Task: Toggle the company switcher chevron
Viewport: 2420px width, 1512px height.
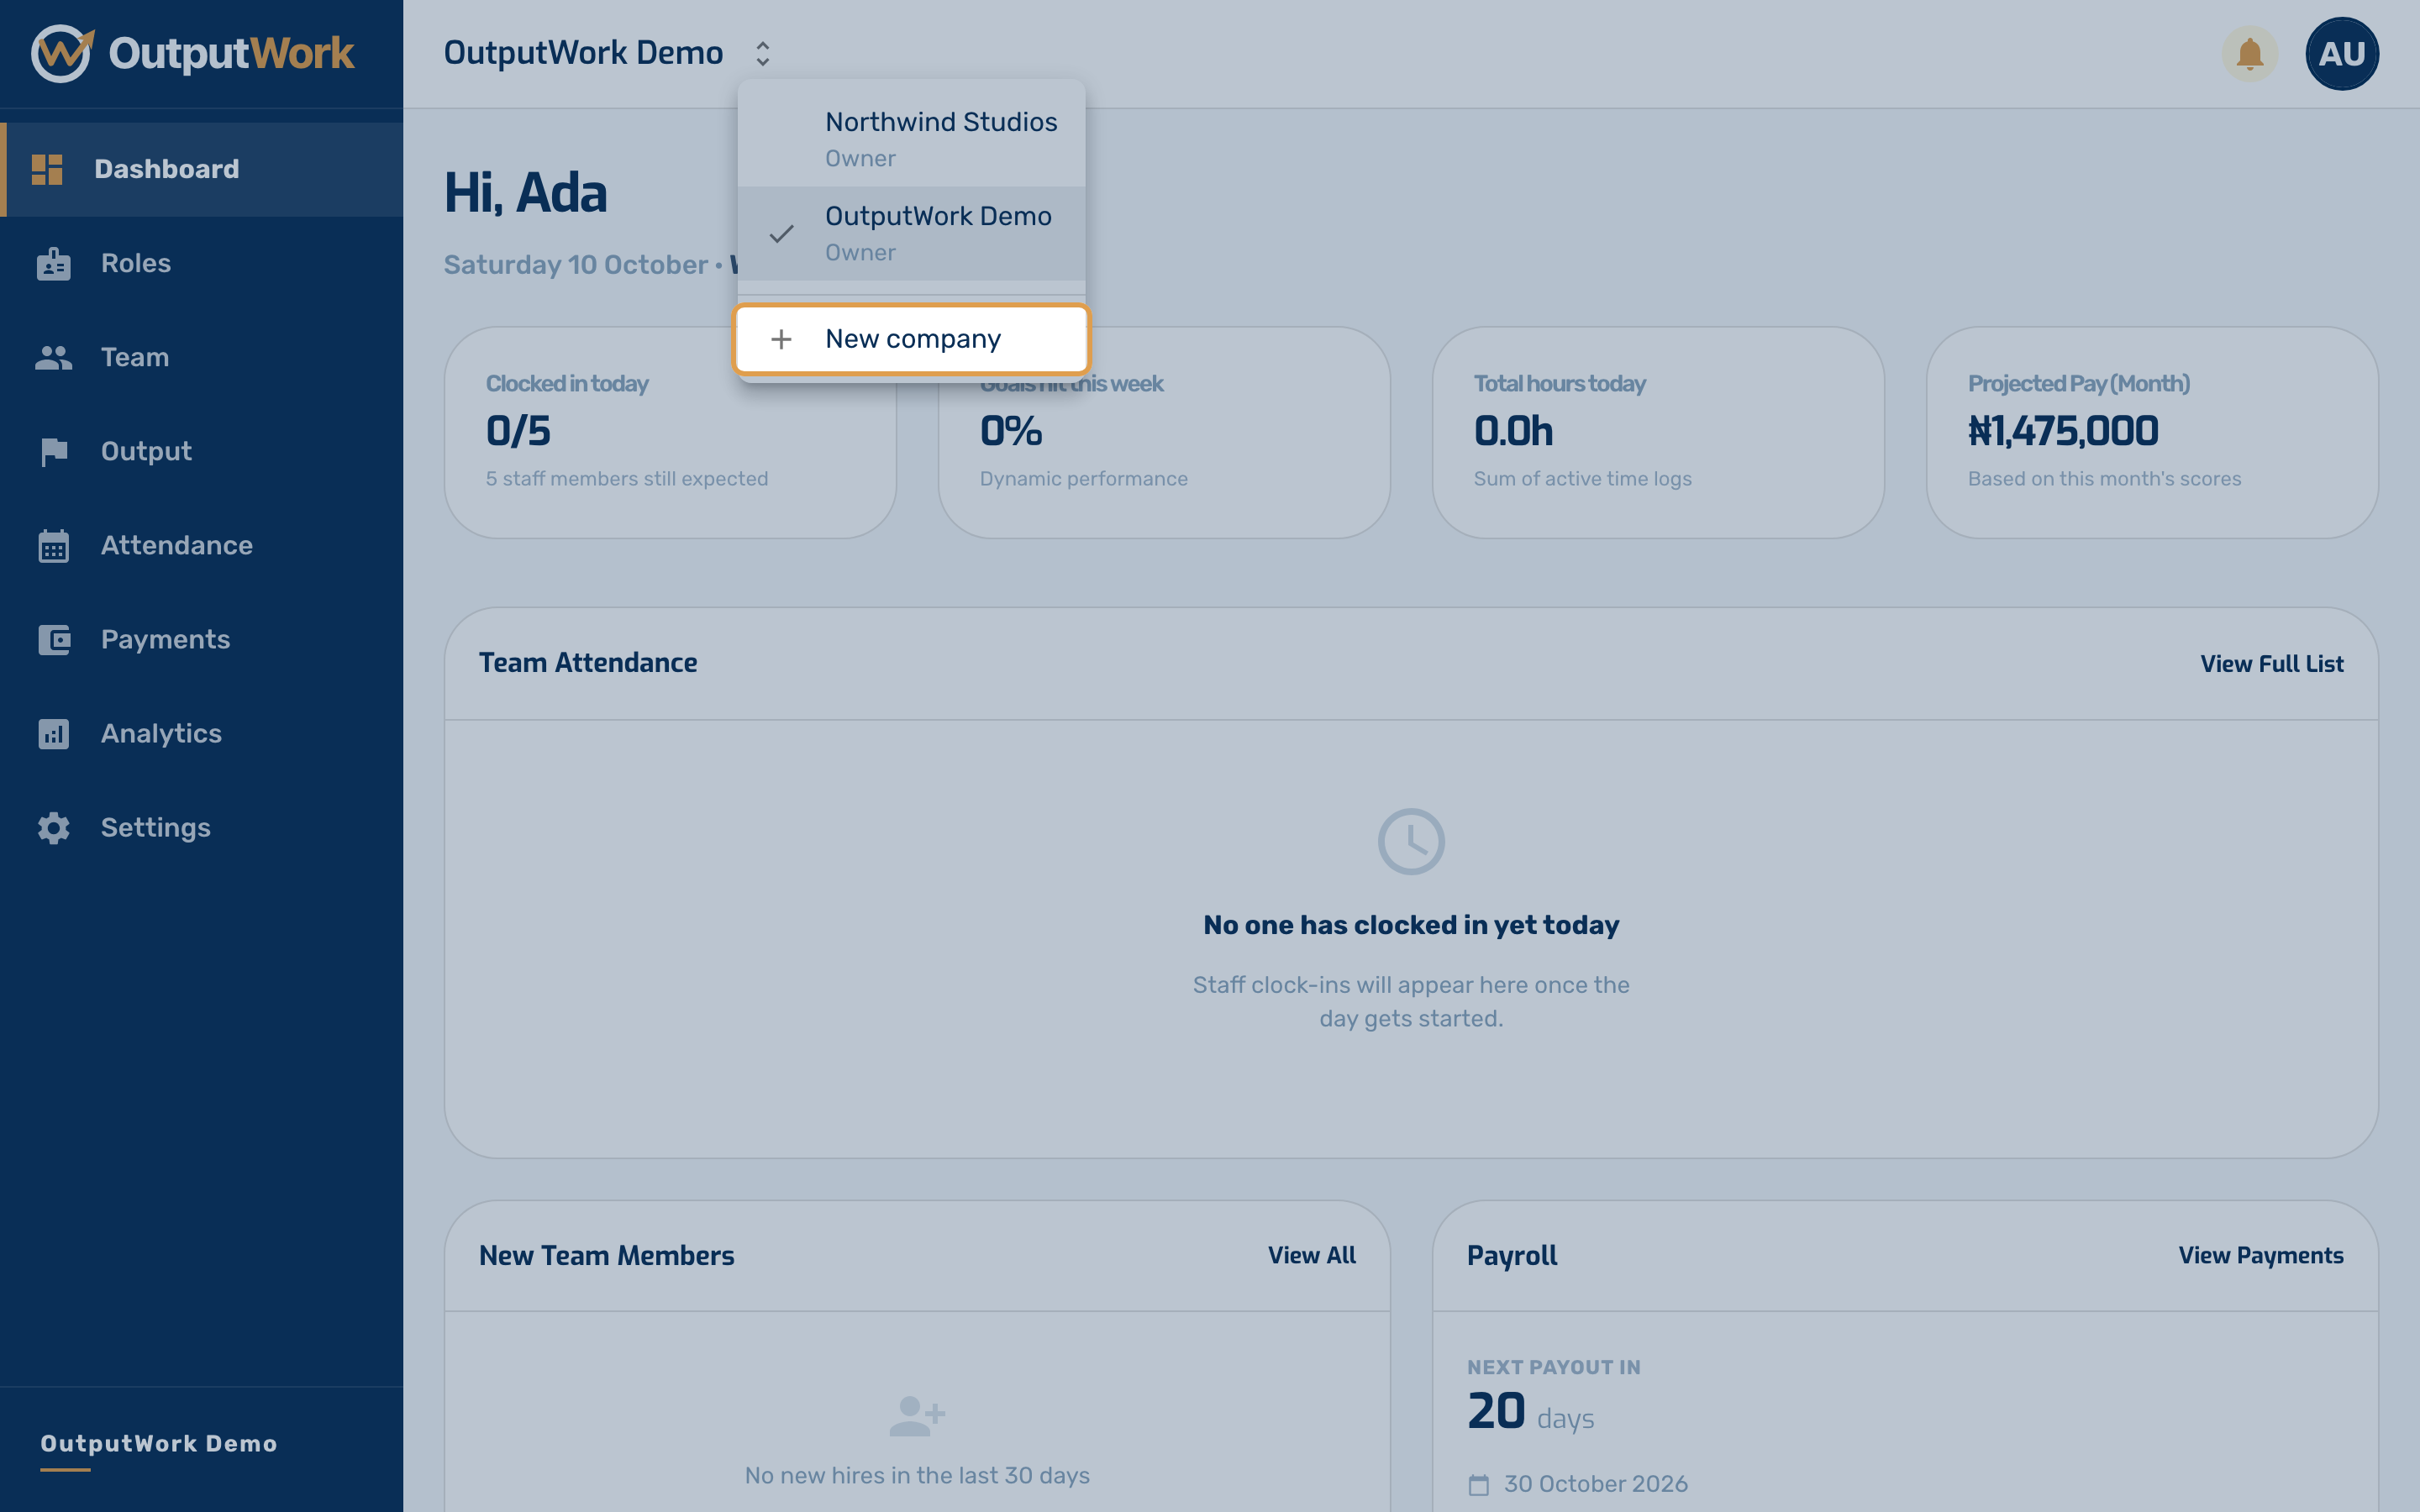Action: pyautogui.click(x=763, y=53)
